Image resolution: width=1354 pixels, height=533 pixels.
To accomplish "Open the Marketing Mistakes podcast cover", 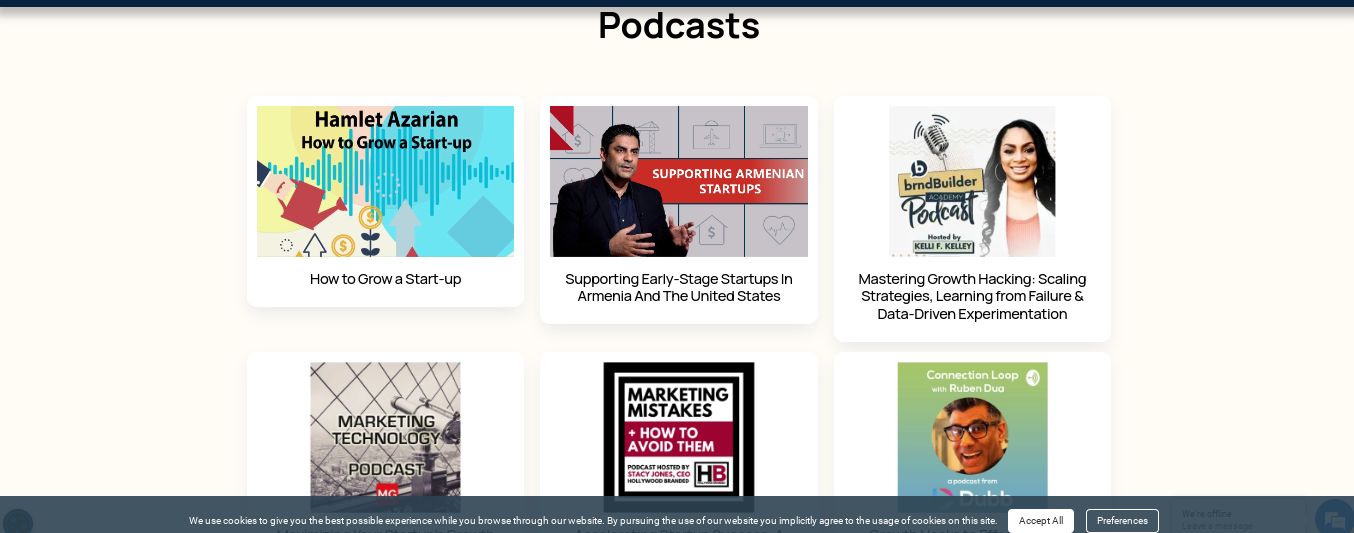I will [679, 437].
